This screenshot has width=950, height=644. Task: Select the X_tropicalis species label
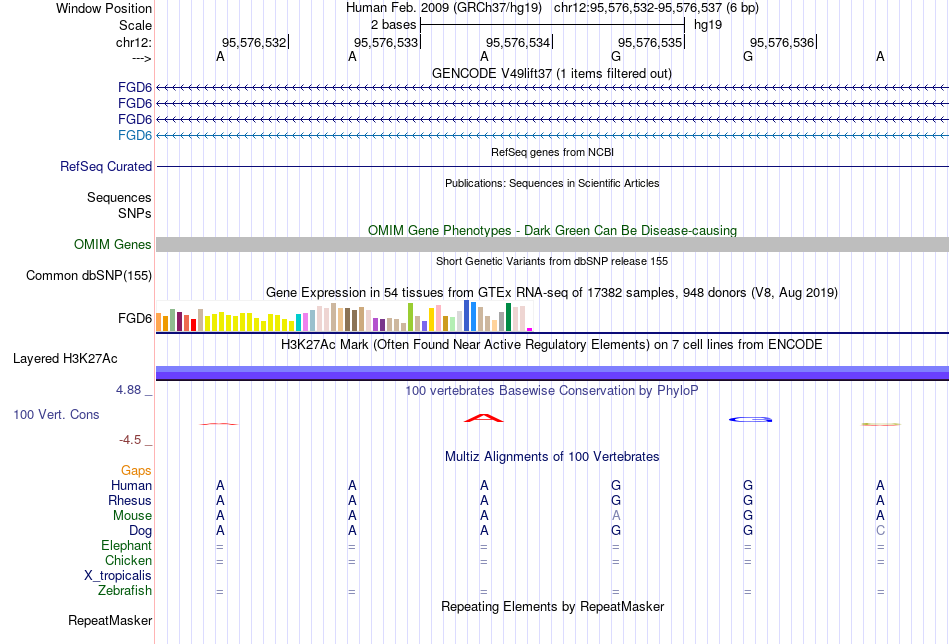pos(118,576)
